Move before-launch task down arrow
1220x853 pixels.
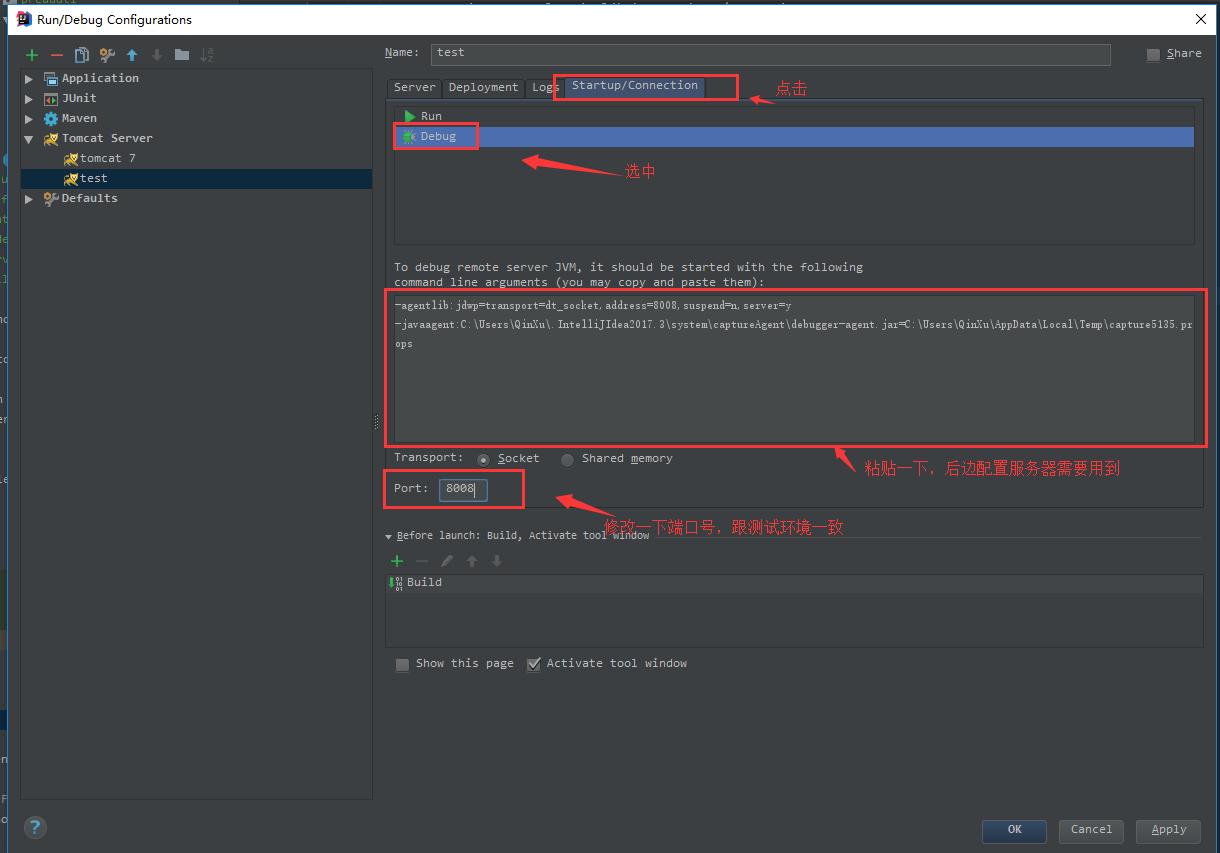click(497, 561)
